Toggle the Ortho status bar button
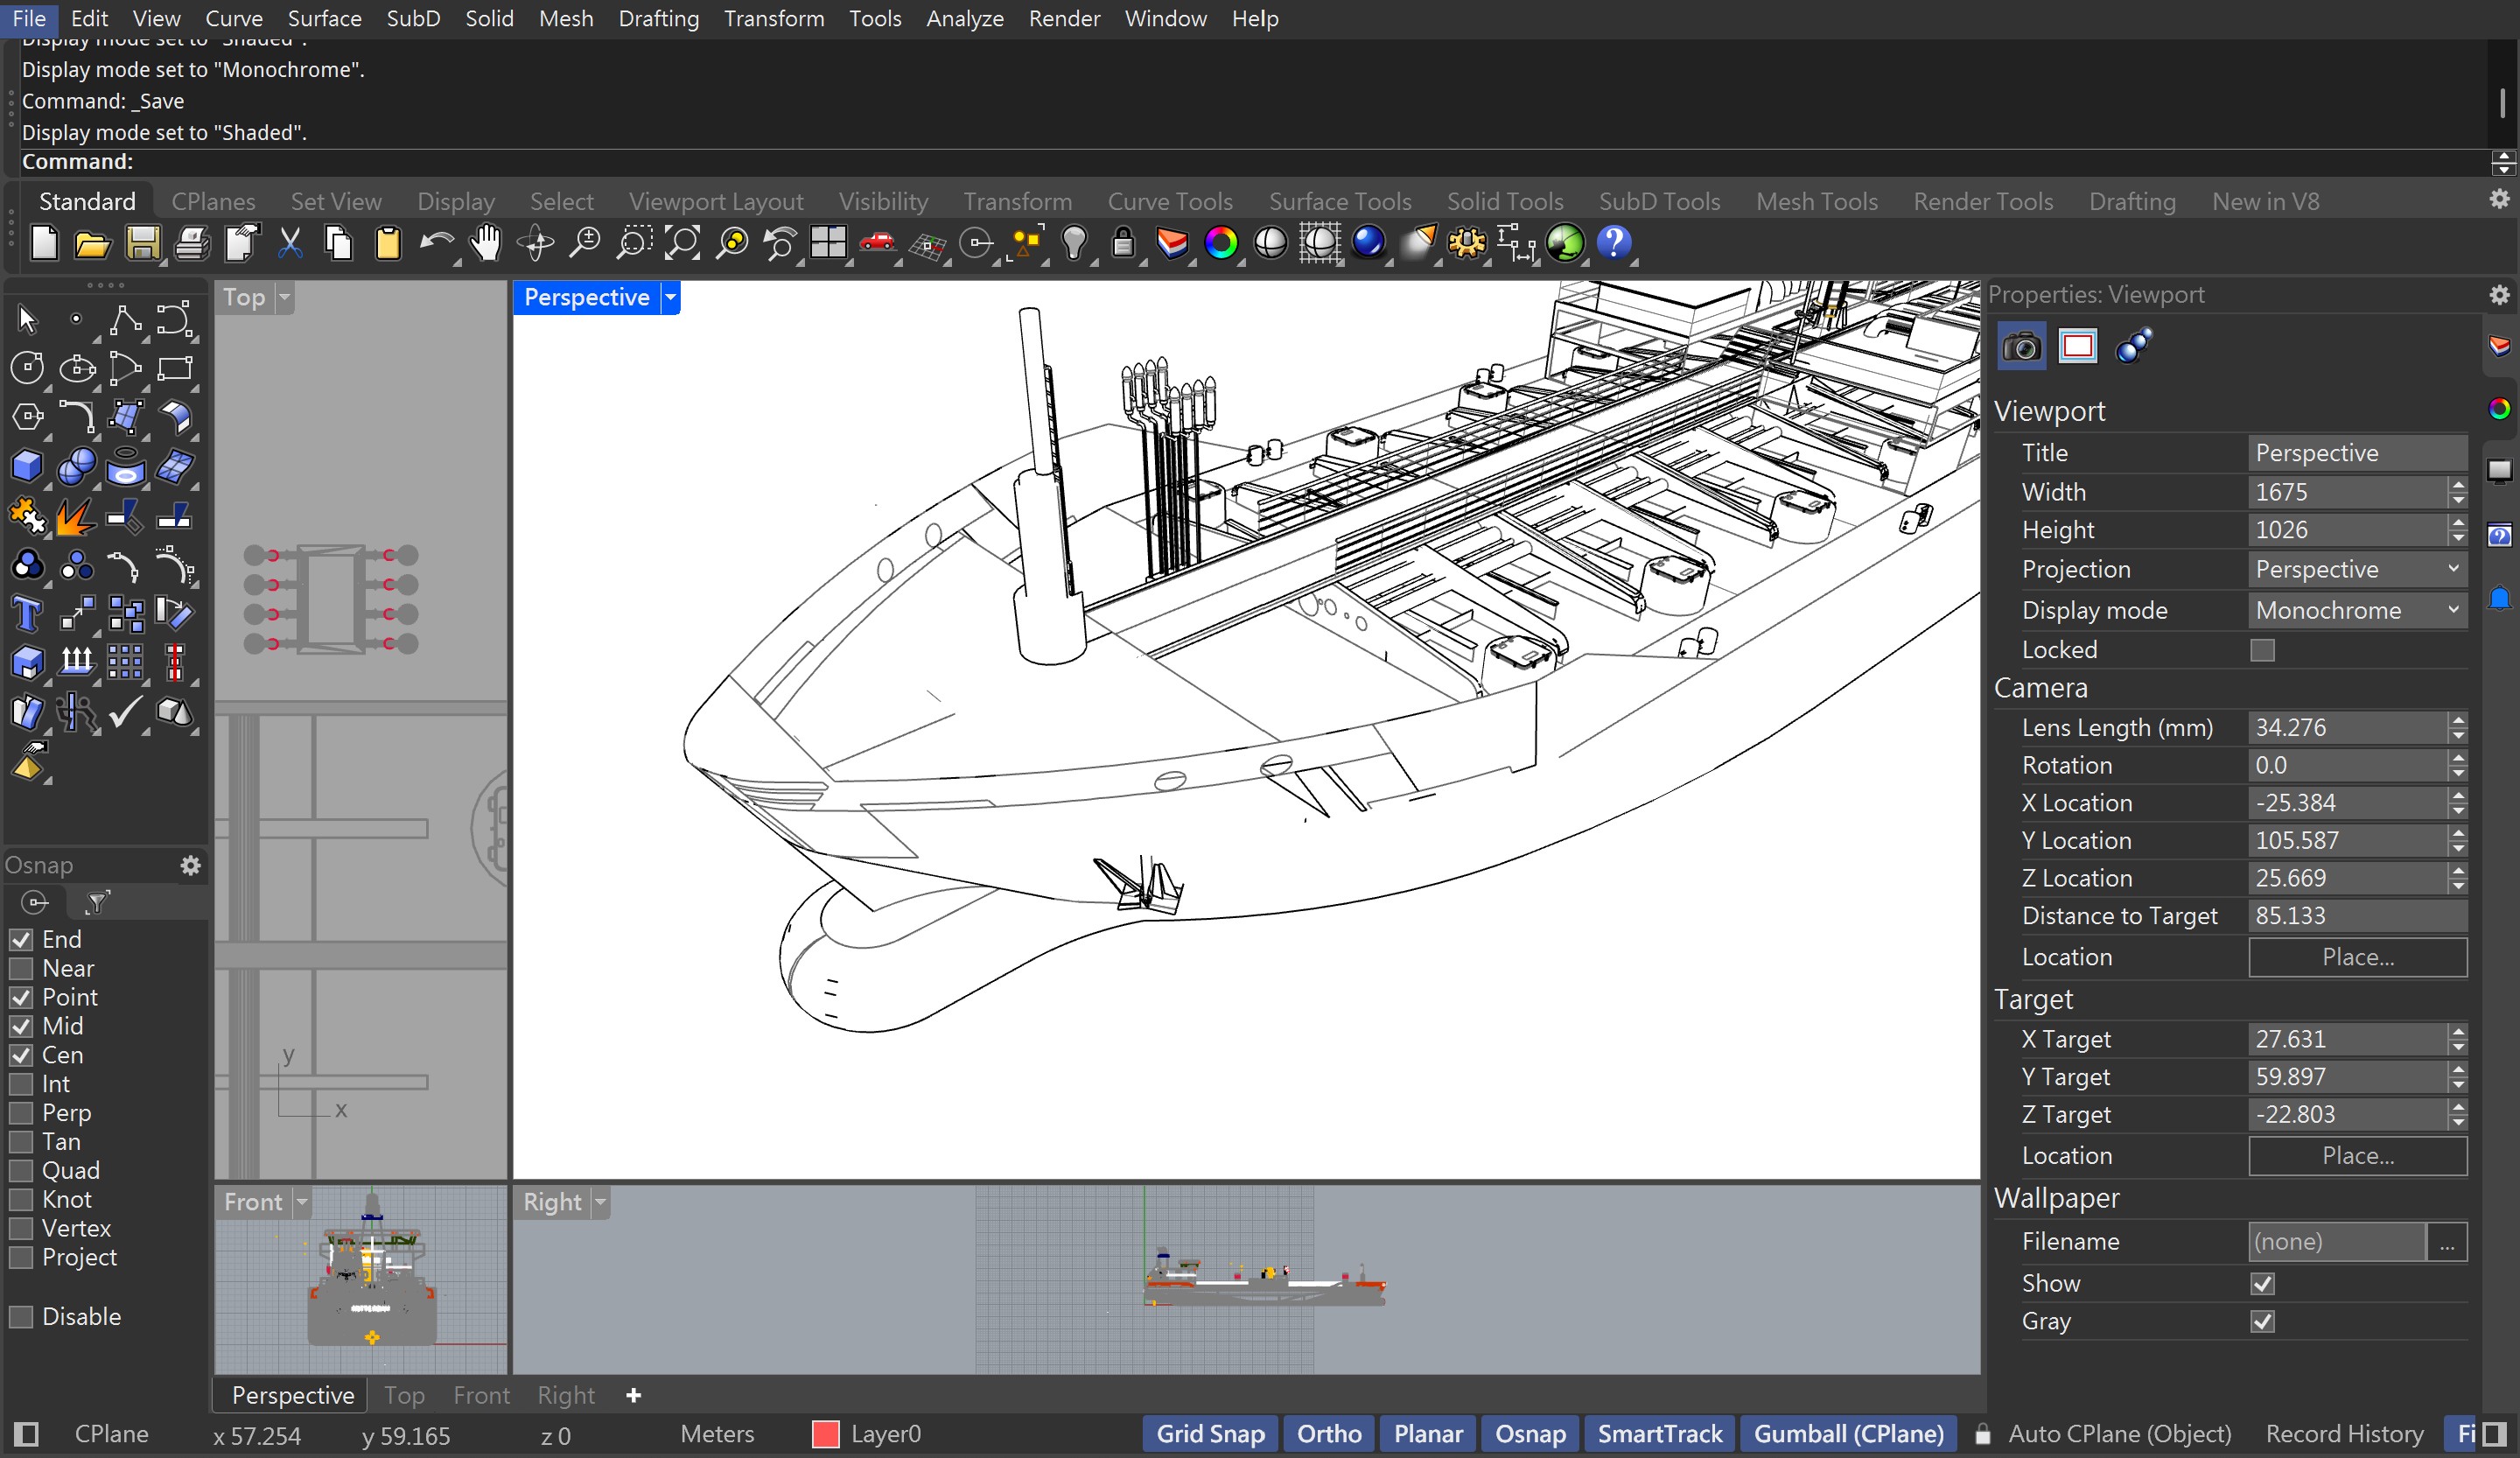 pyautogui.click(x=1328, y=1434)
